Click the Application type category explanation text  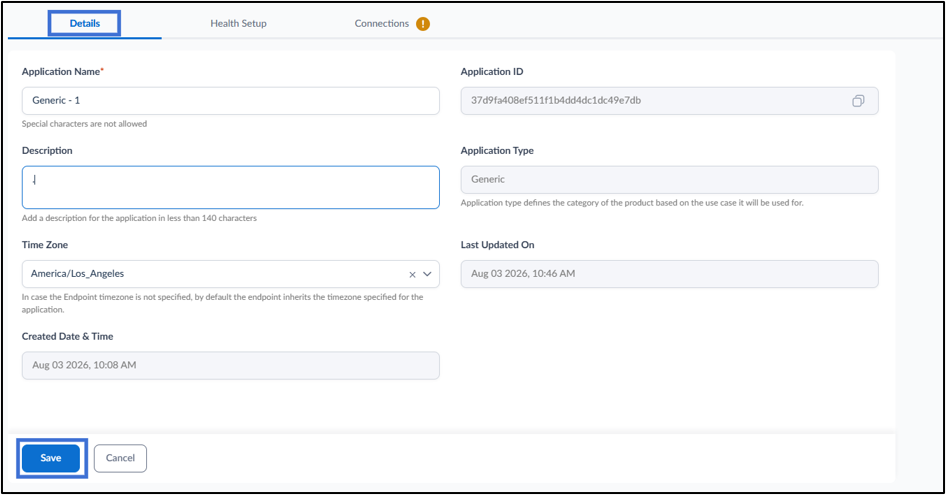point(632,203)
